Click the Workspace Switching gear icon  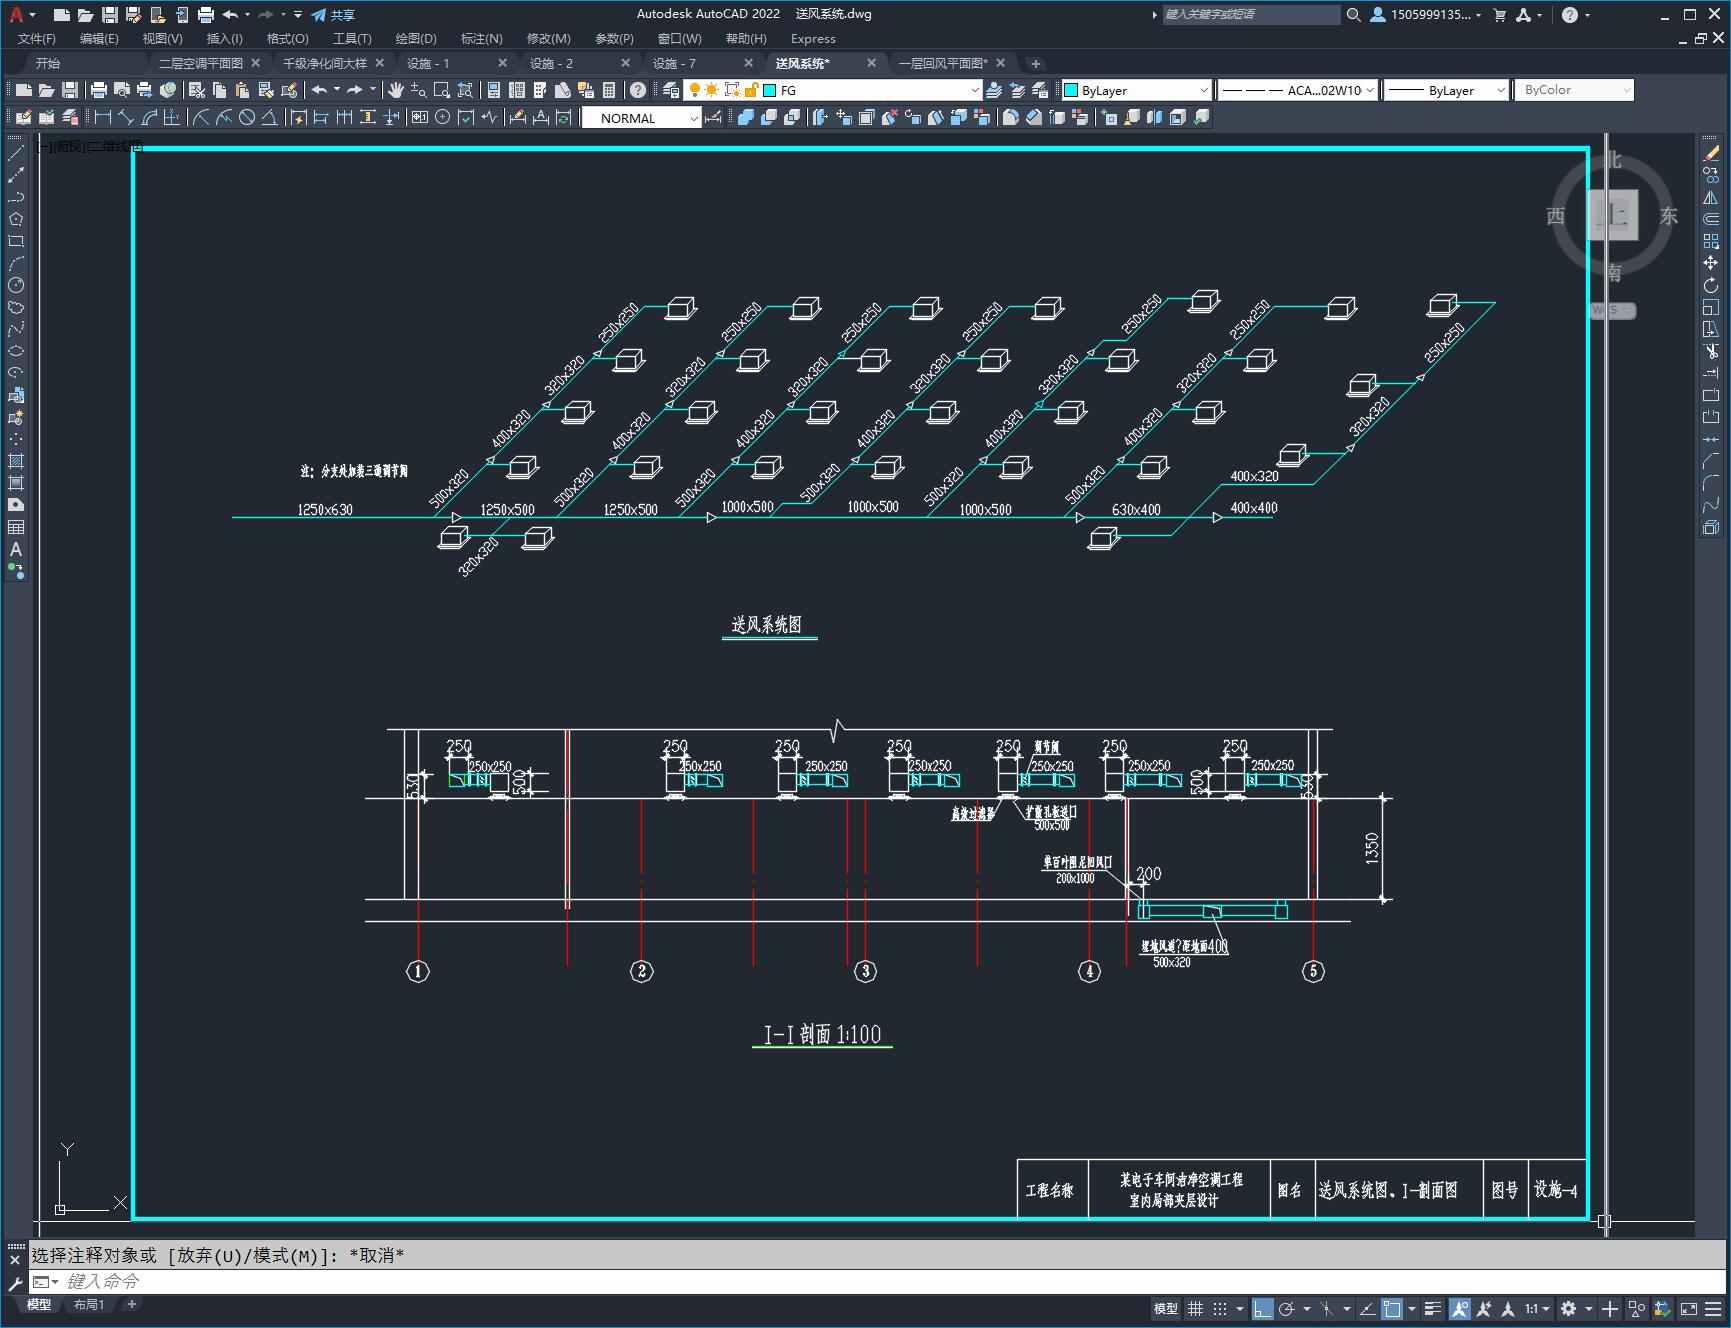coord(1568,1308)
